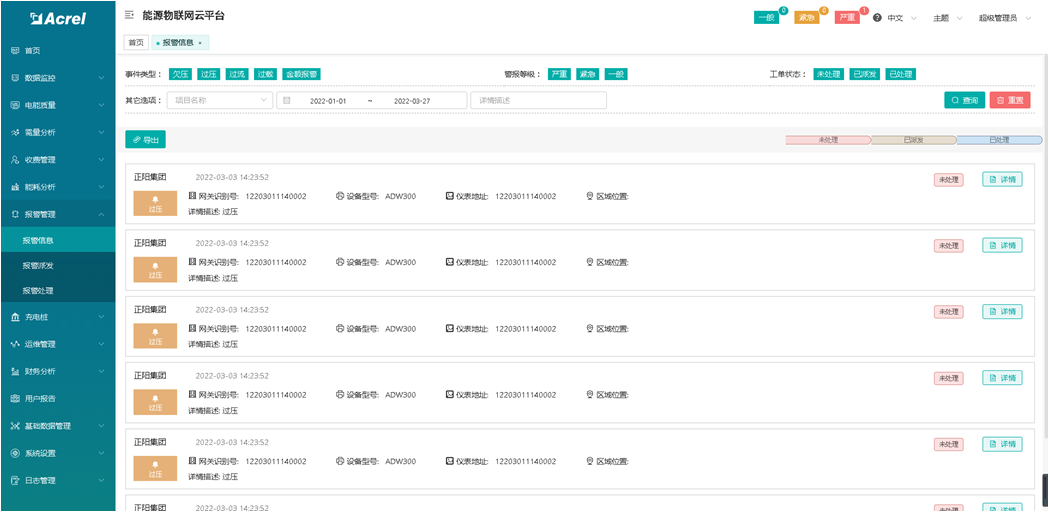Open 报警信息 in the sidebar submenu

tap(58, 240)
